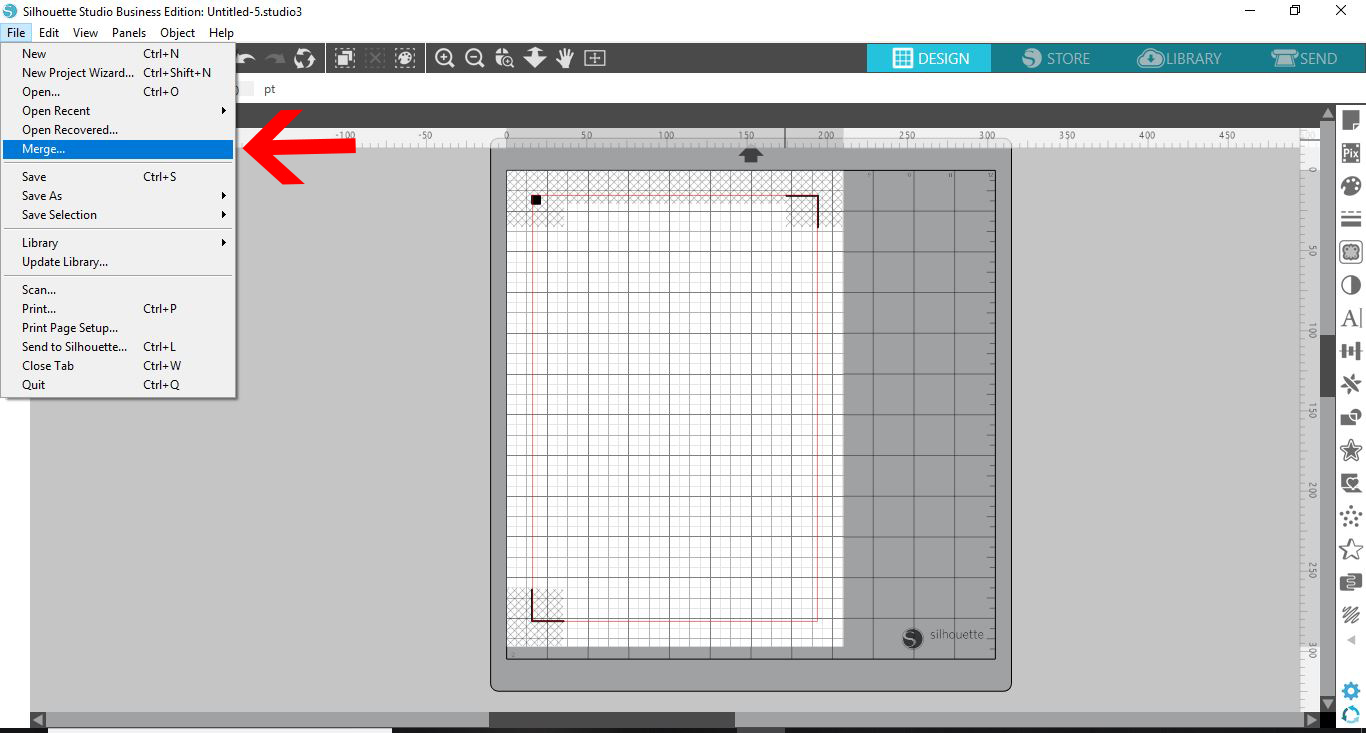Image resolution: width=1366 pixels, height=733 pixels.
Task: Choose Save from the File menu
Action: (117, 177)
